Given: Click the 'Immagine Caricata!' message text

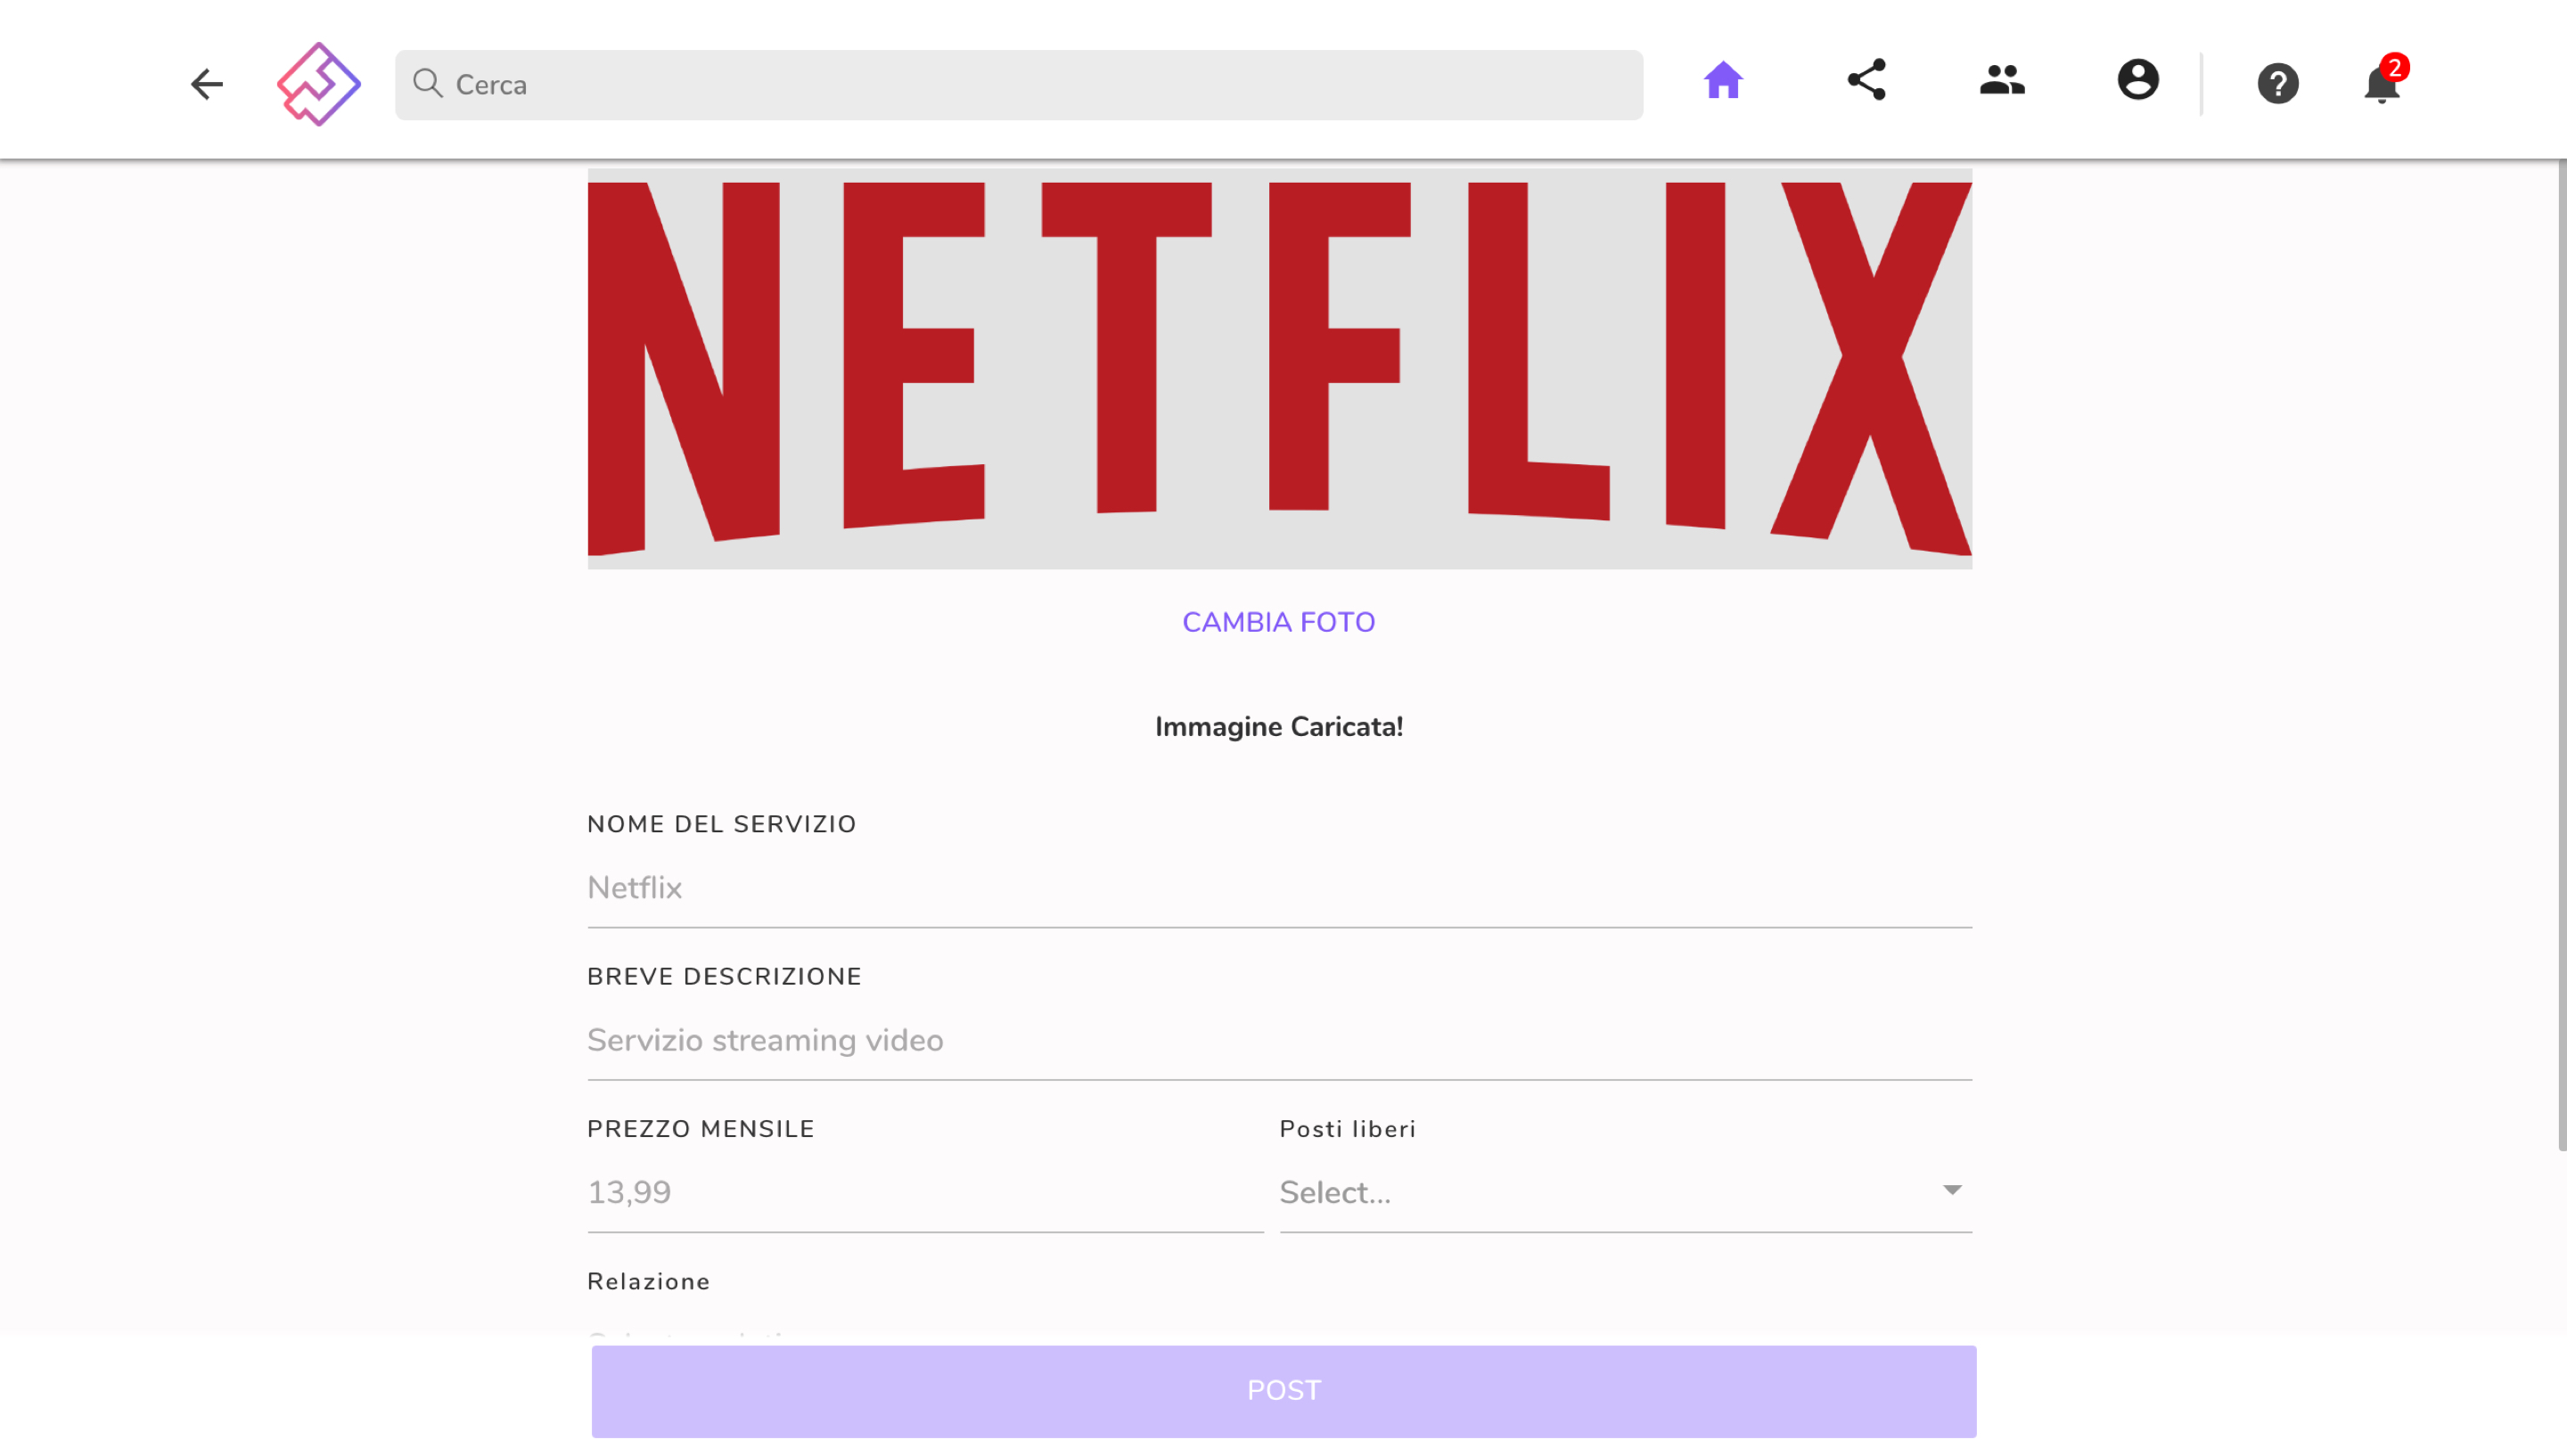Looking at the screenshot, I should click(1278, 727).
